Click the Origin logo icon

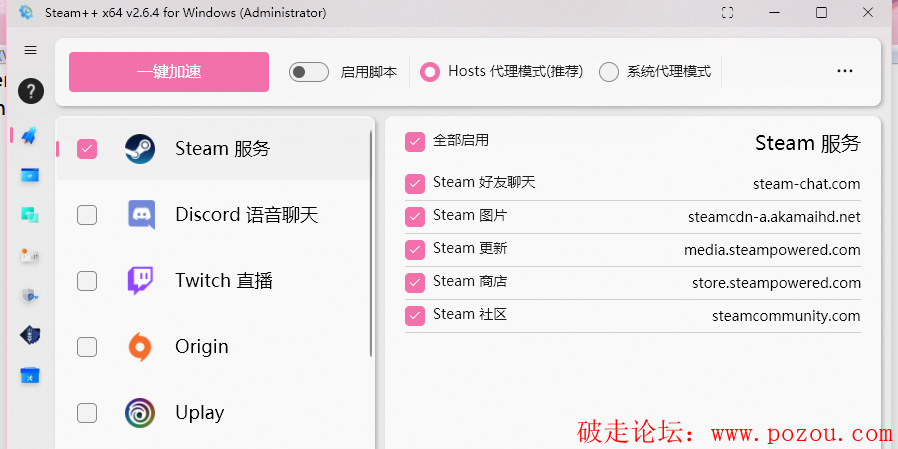(140, 347)
